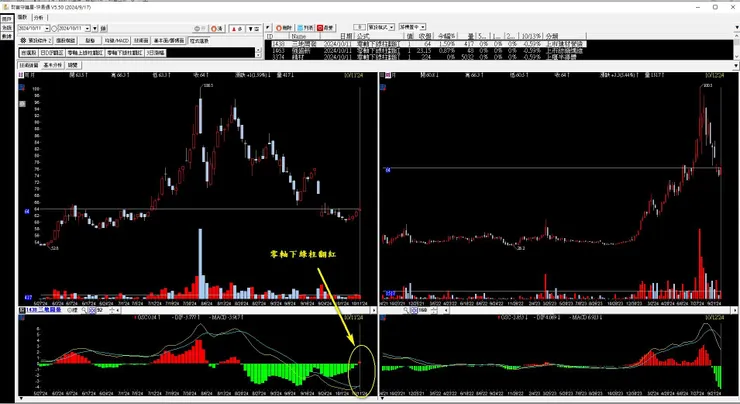Viewport: 740px width, 404px height.
Task: Click the magnifier zoom icon under left chart
Action: click(84, 310)
